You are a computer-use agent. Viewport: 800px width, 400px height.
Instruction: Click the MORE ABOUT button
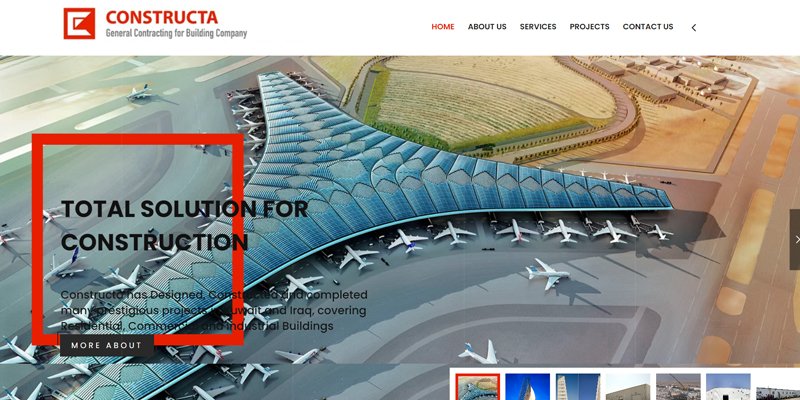pyautogui.click(x=107, y=345)
